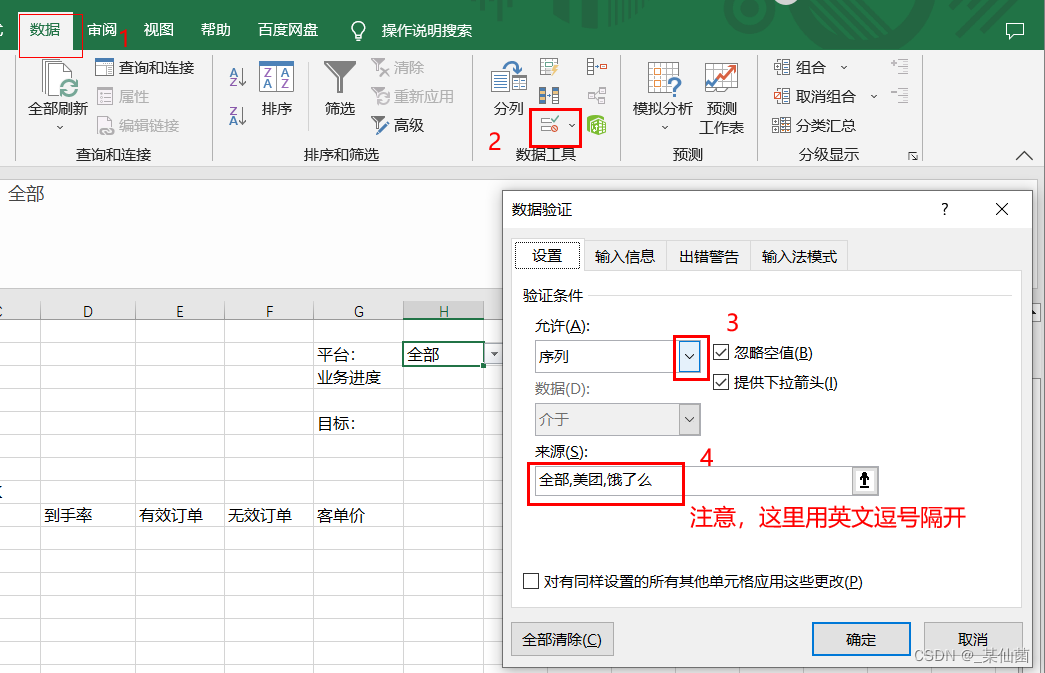
Task: Open the 排序 custom sort dialog
Action: [x=277, y=89]
